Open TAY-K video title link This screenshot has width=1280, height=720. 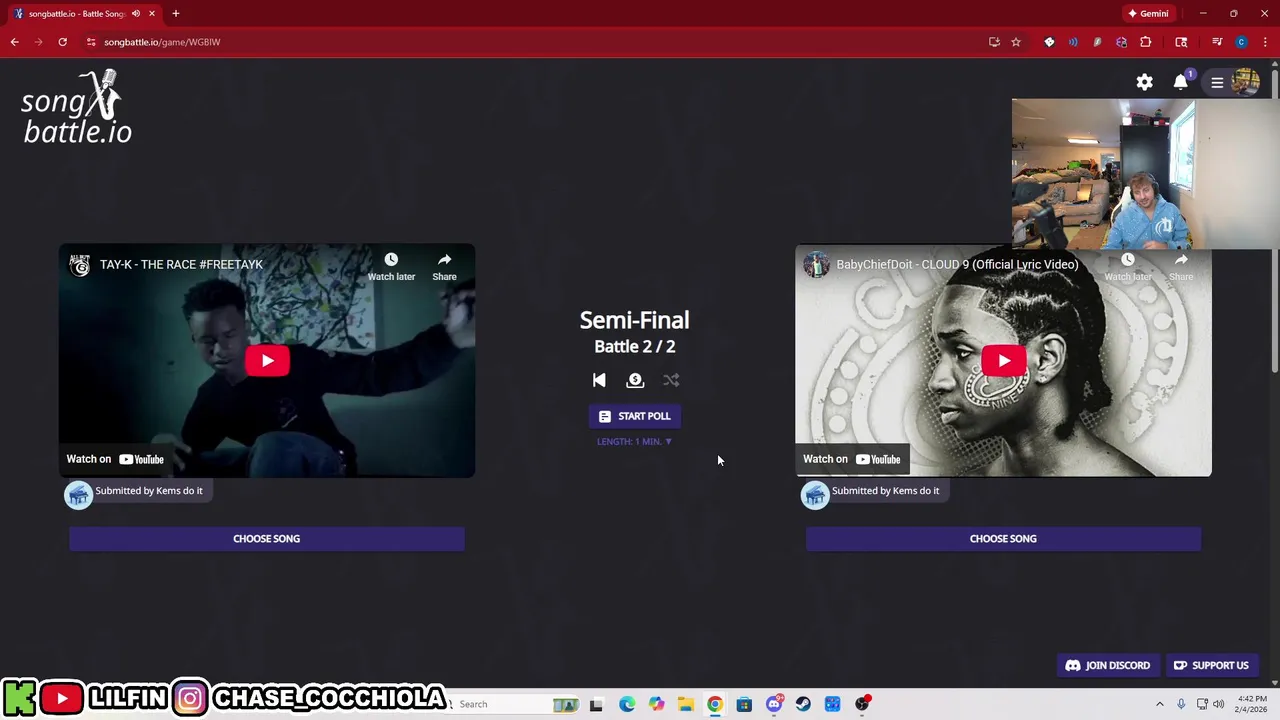pyautogui.click(x=181, y=265)
